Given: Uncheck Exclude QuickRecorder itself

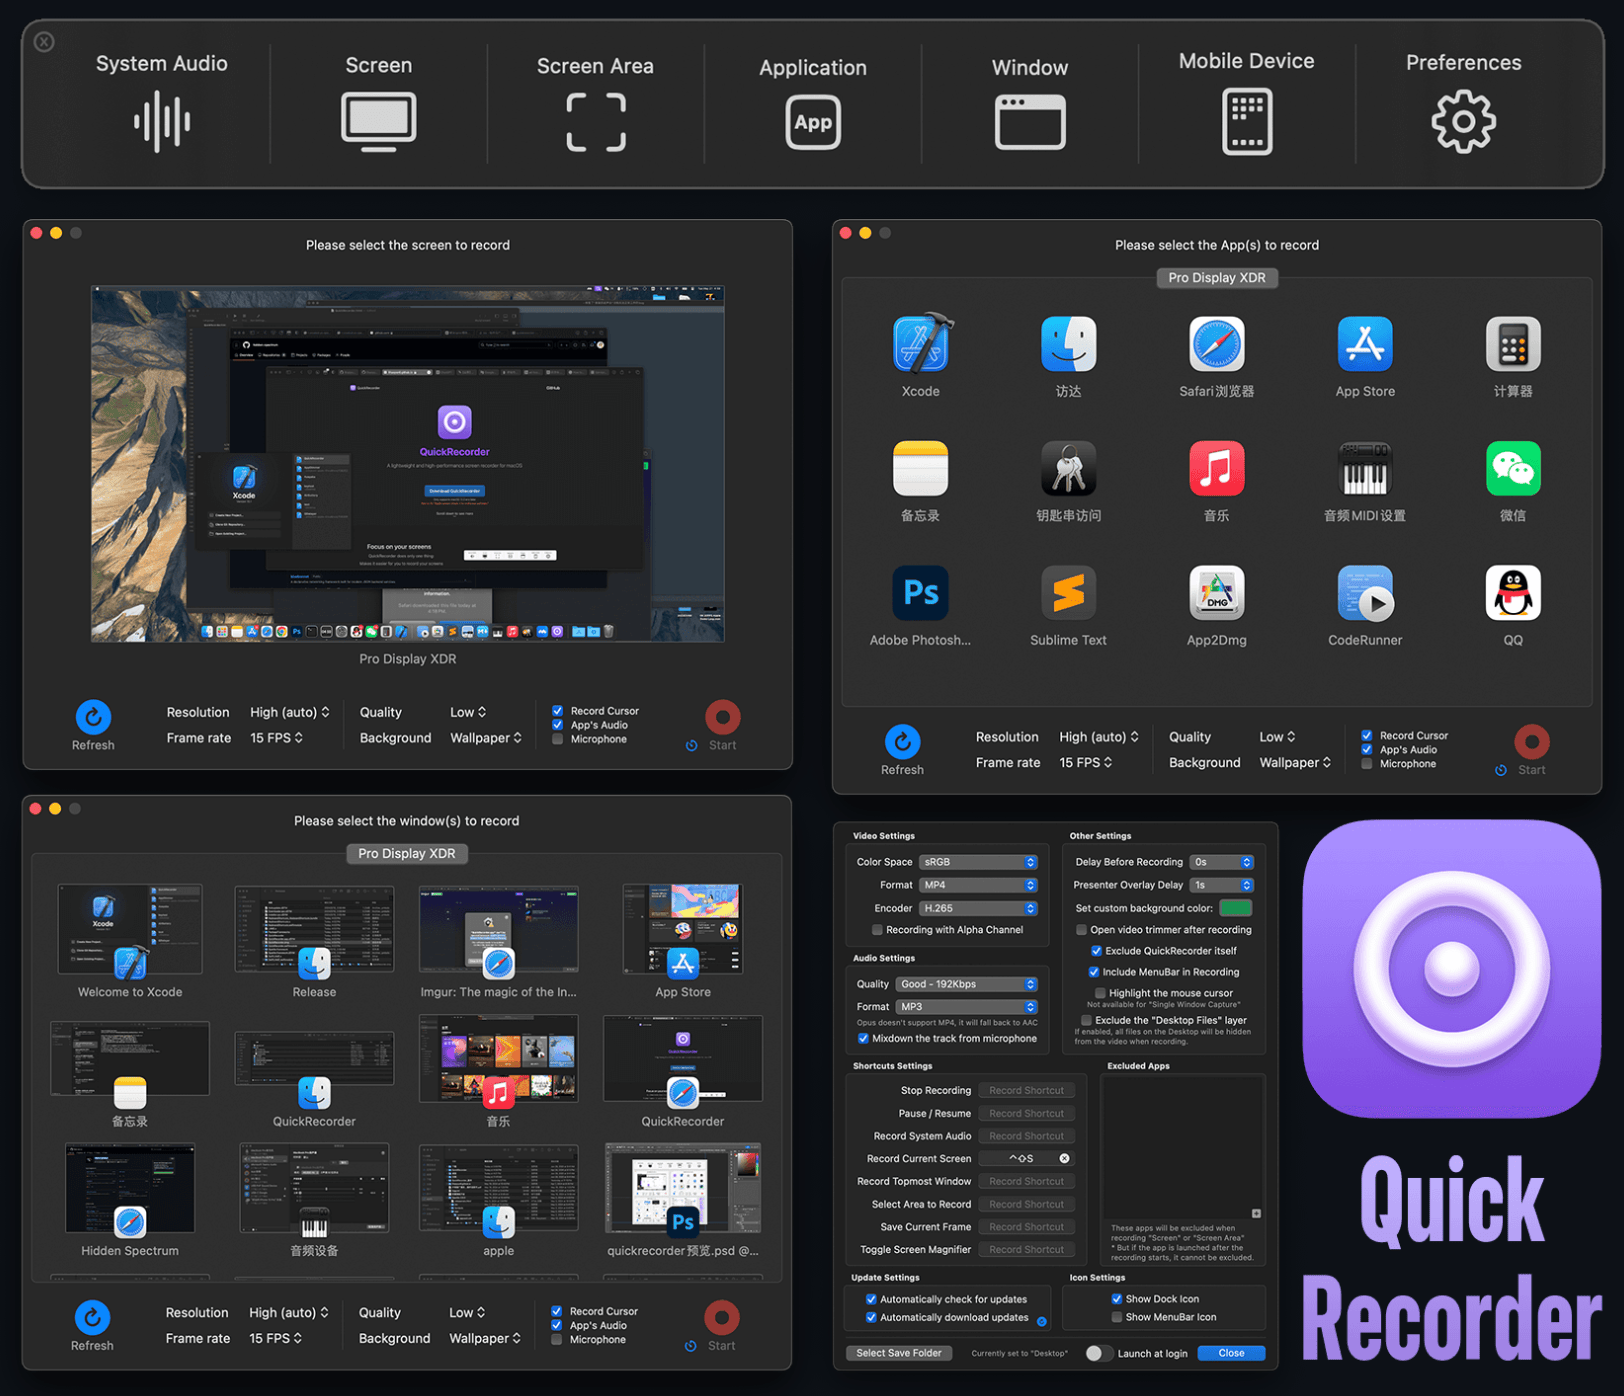Looking at the screenshot, I should pos(1096,951).
